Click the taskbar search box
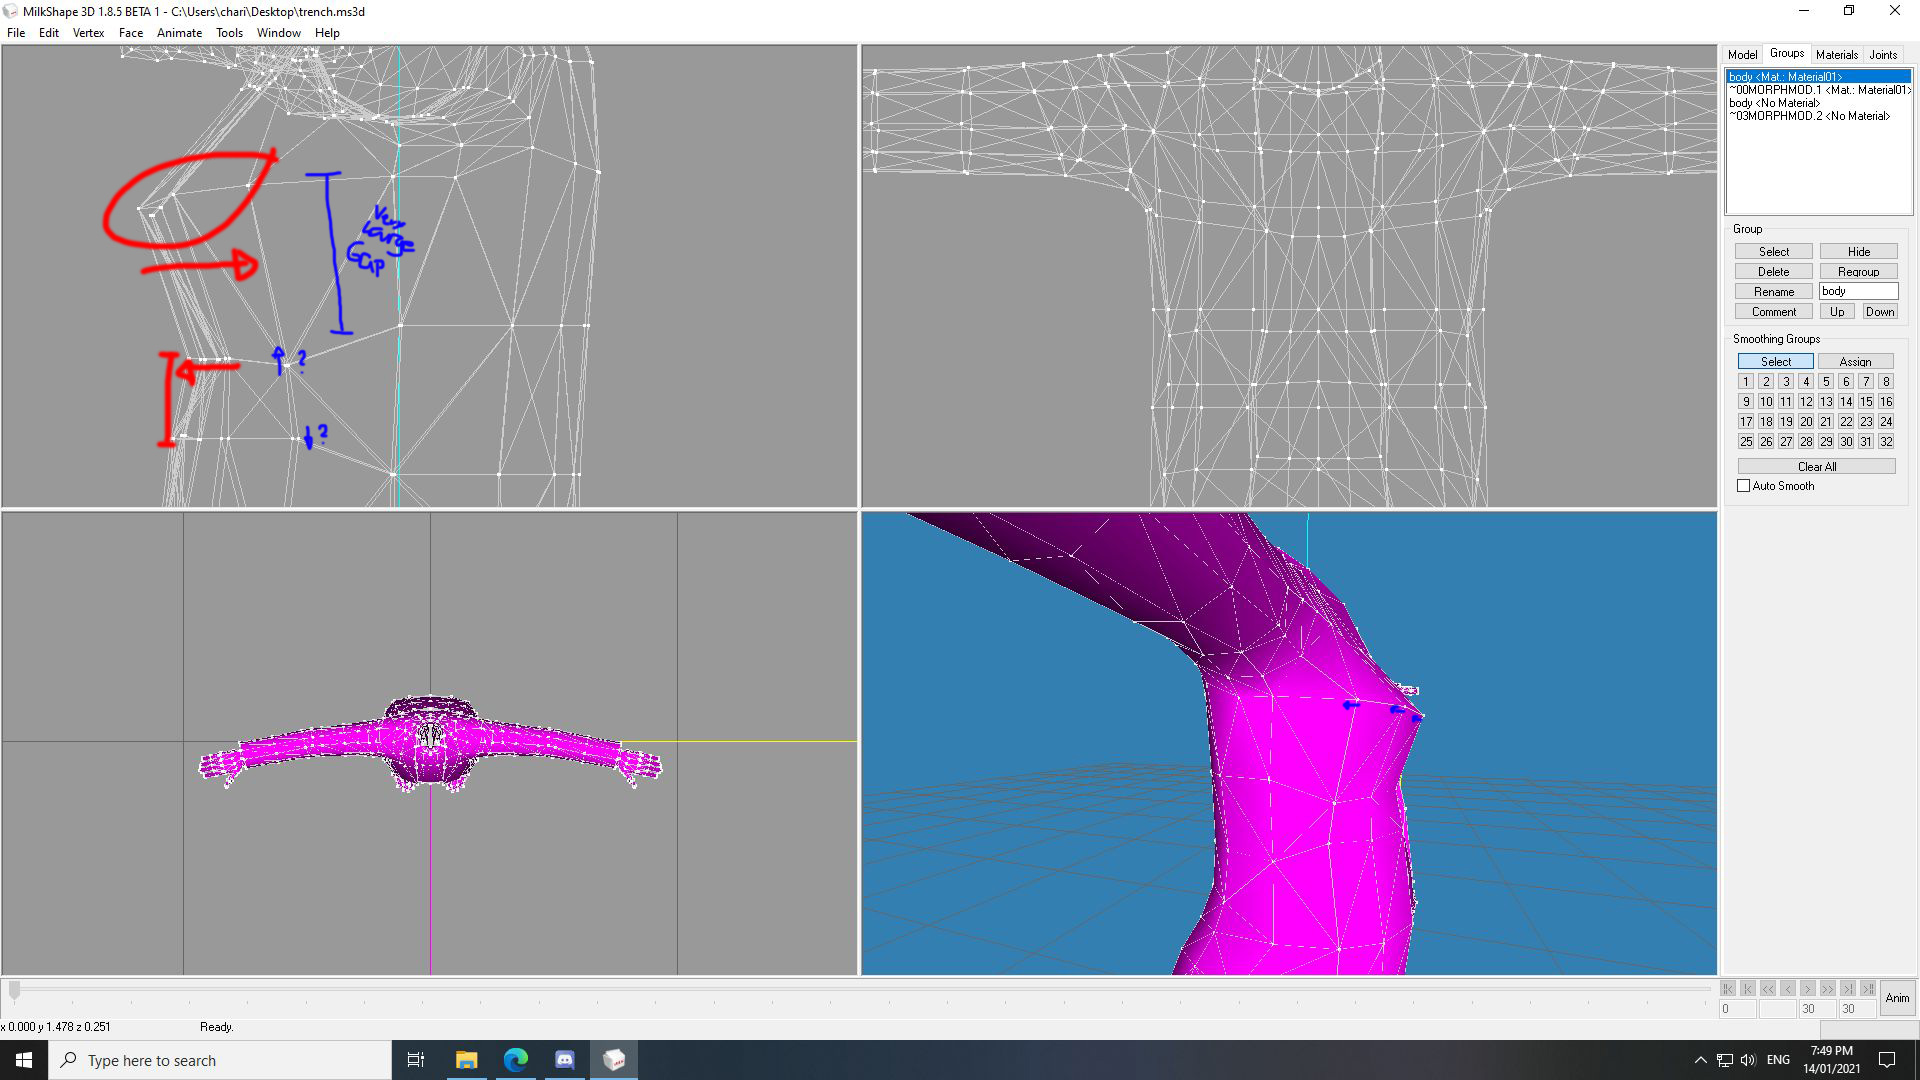1920x1080 pixels. pos(220,1060)
